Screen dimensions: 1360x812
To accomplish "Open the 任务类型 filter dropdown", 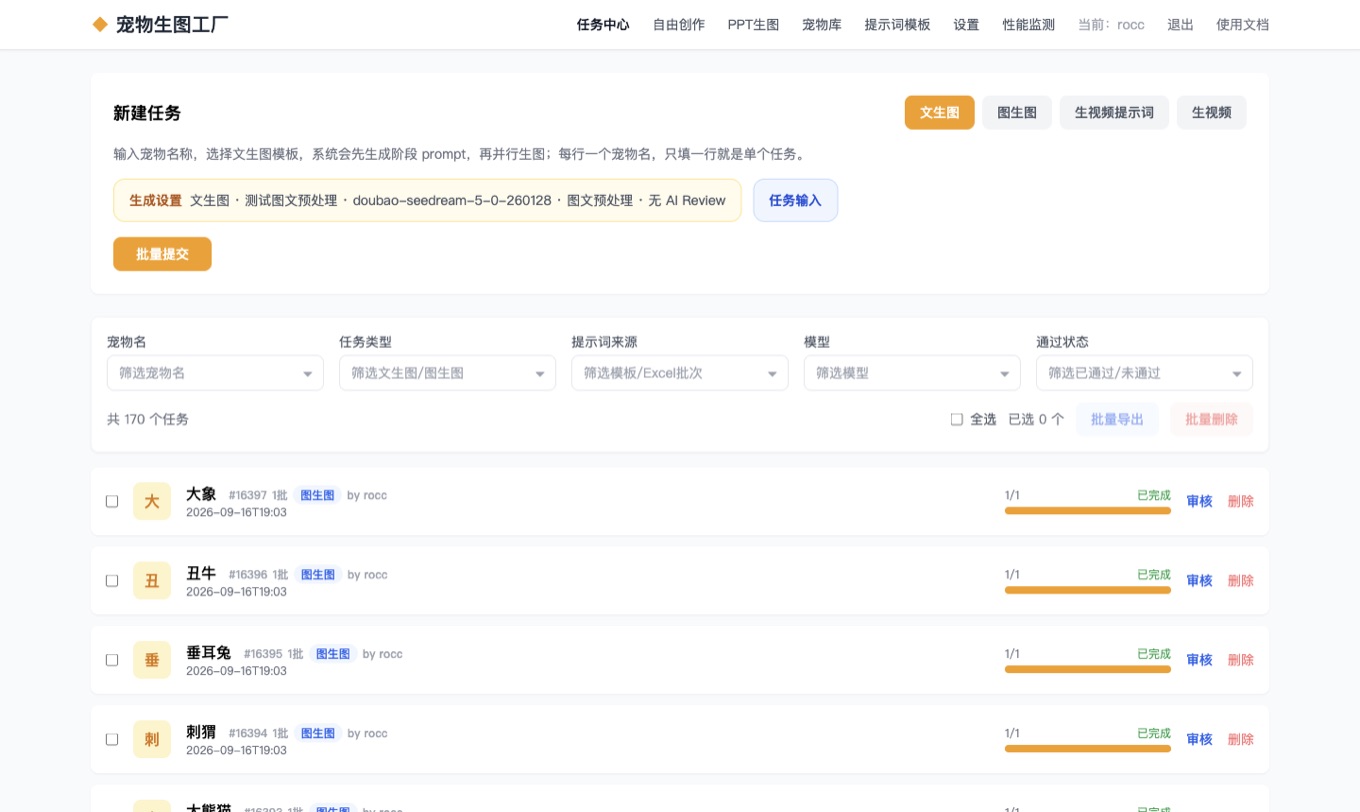I will click(447, 373).
